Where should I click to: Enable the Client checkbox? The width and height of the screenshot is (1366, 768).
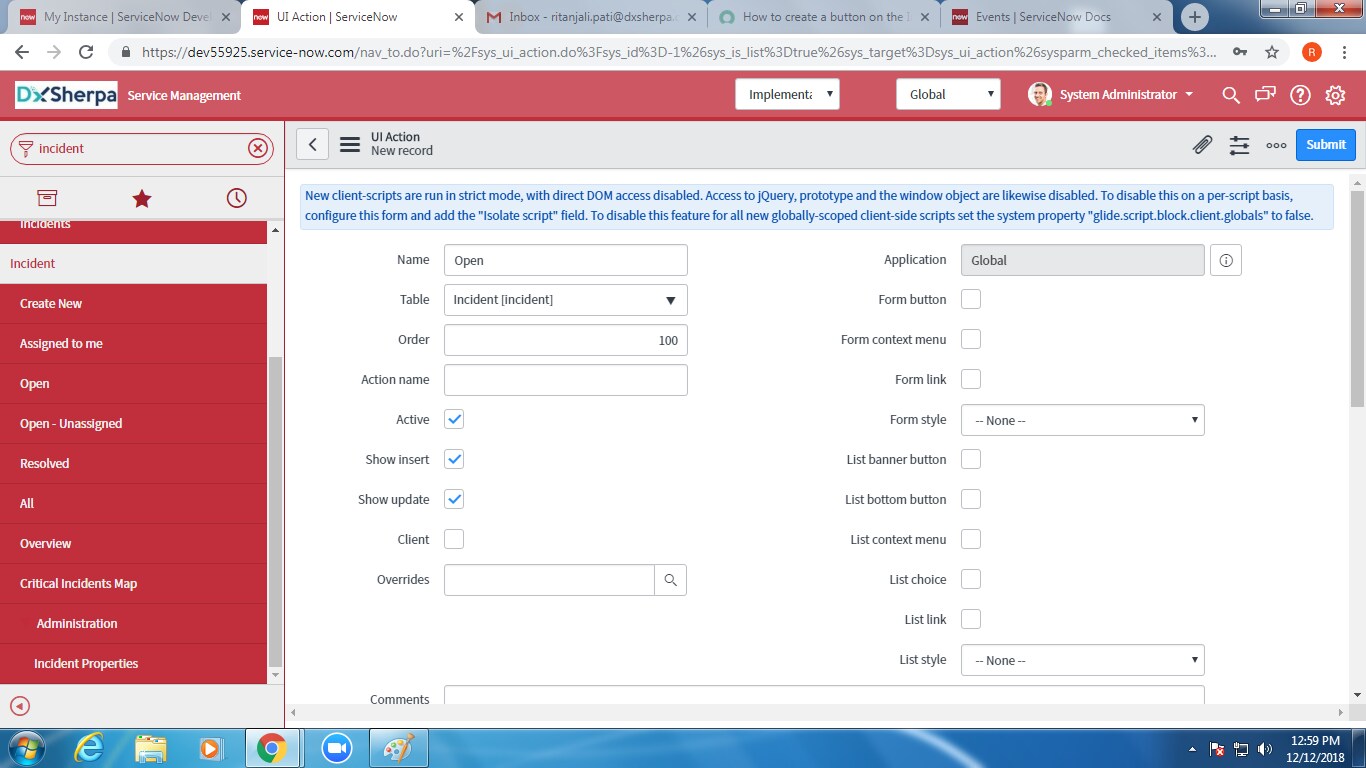(454, 539)
